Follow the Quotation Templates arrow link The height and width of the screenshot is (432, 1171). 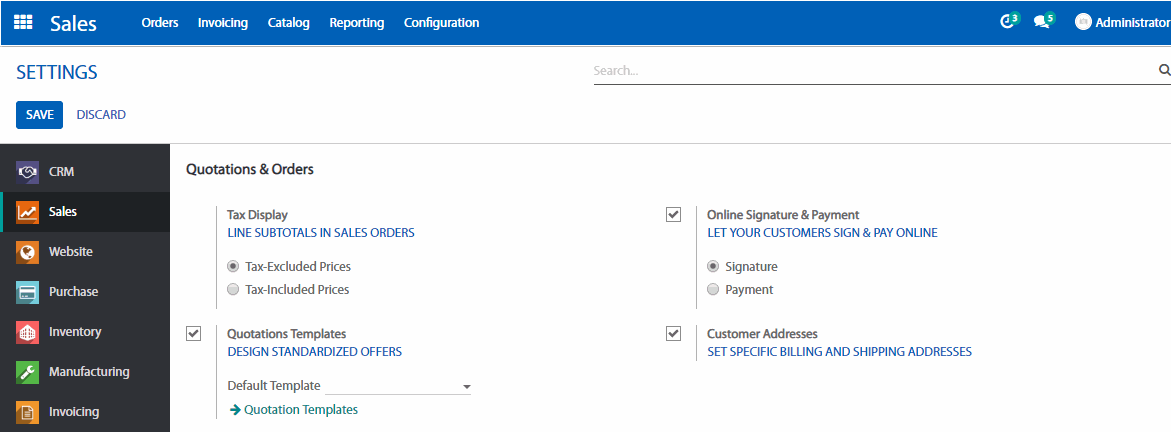click(294, 410)
